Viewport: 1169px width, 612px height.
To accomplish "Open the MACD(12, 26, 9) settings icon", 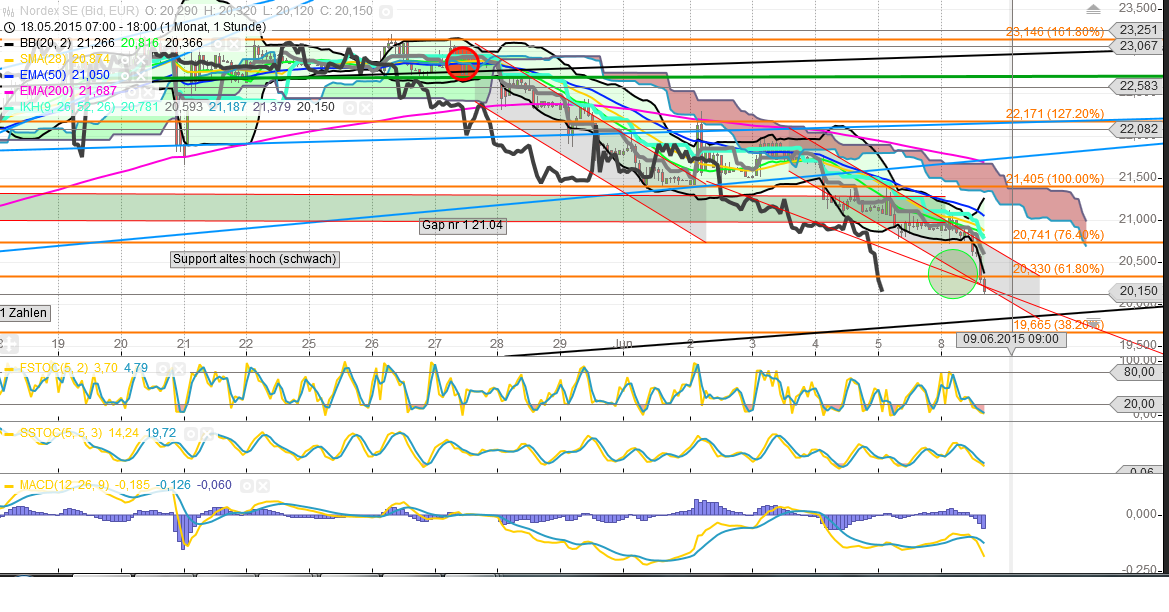I will pos(246,485).
